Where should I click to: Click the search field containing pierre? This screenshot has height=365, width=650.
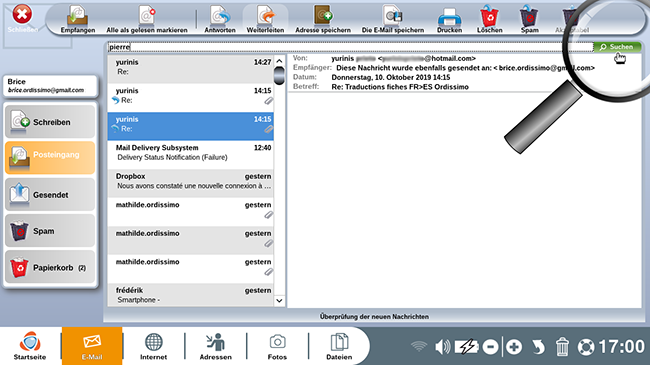tap(350, 47)
